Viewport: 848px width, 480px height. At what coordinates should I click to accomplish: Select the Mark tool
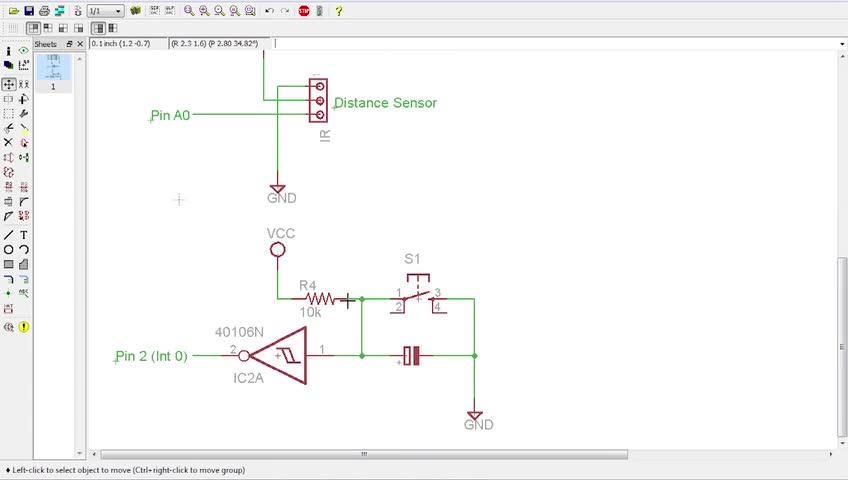(24, 65)
